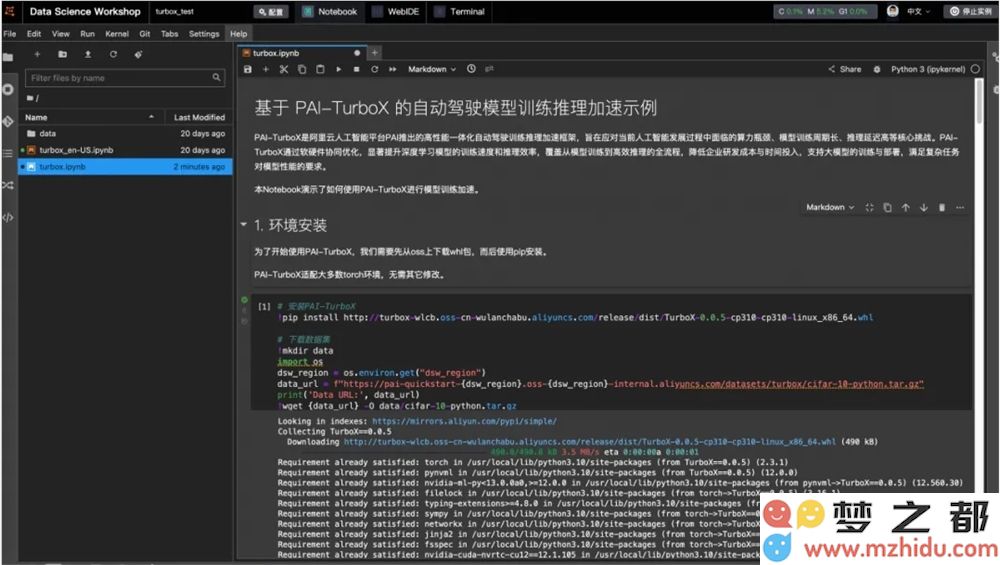Open the Tabs menu
The image size is (1000, 565).
(170, 34)
